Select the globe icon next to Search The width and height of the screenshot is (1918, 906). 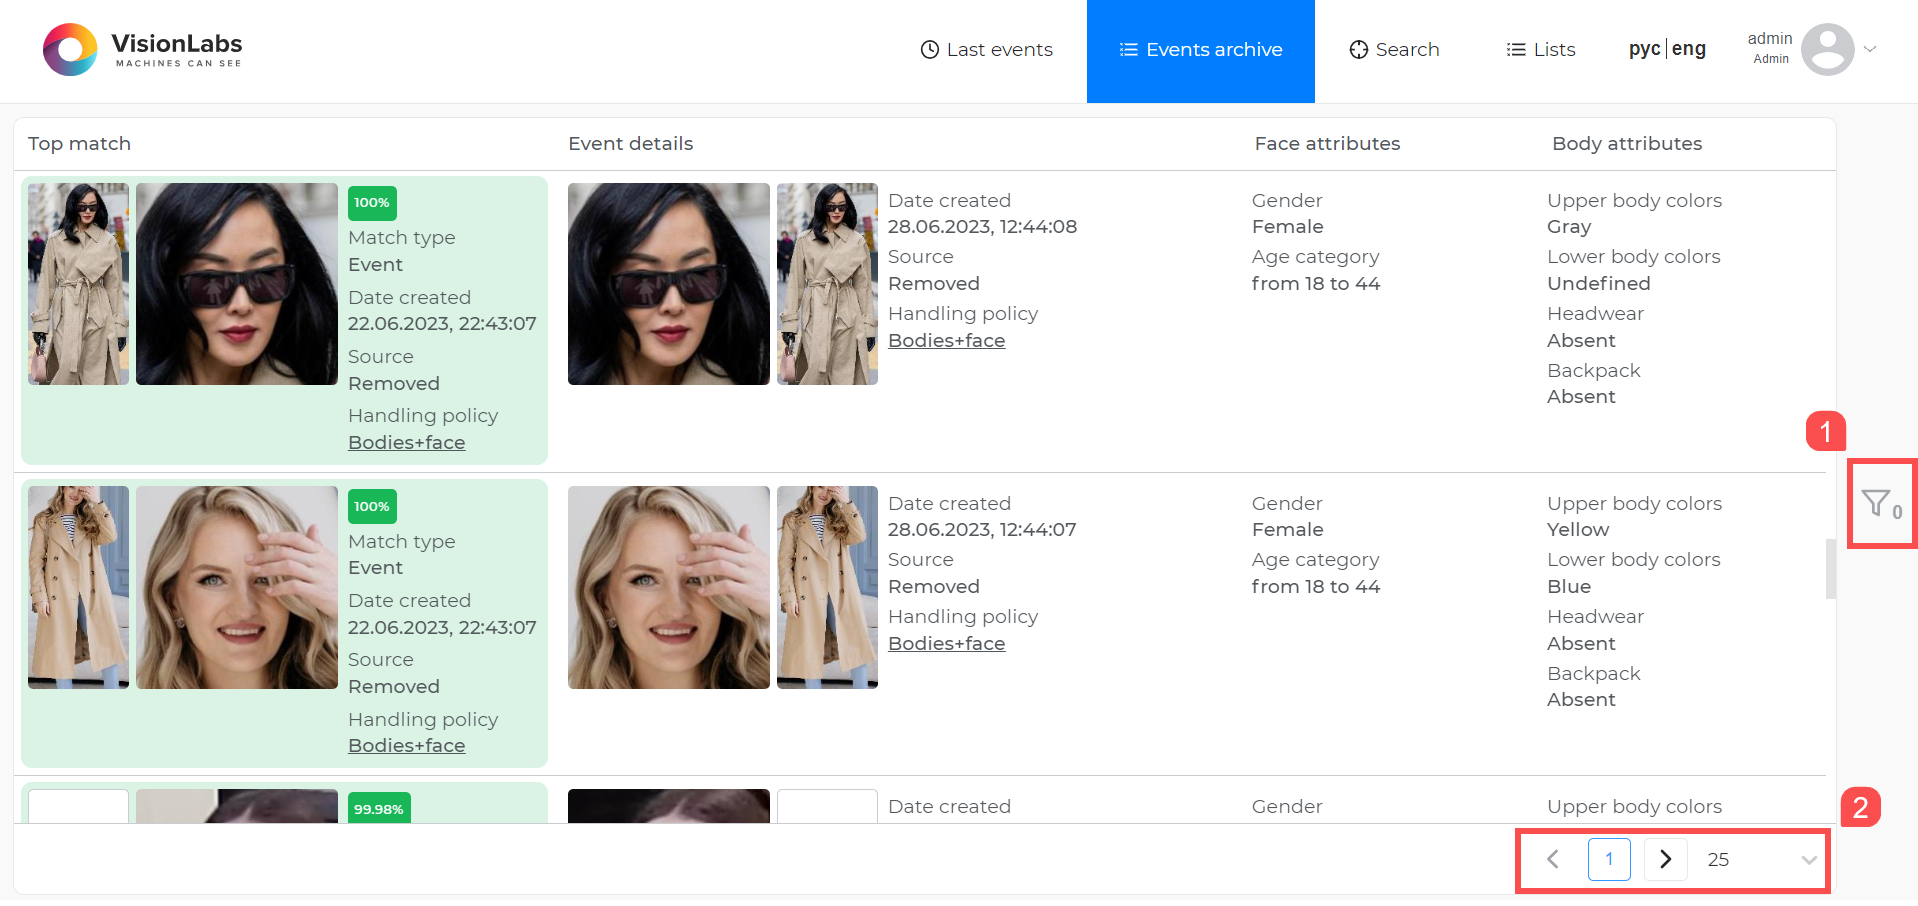[1358, 49]
